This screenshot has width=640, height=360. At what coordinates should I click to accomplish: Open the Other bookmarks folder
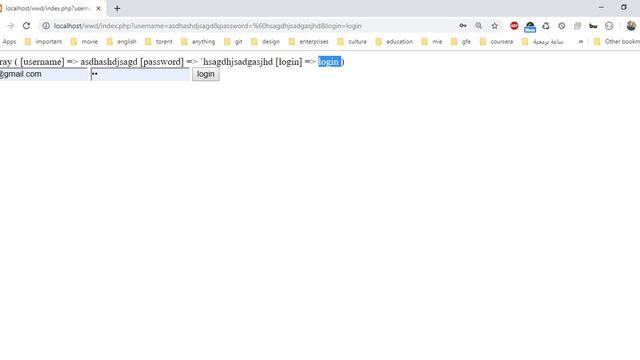617,42
